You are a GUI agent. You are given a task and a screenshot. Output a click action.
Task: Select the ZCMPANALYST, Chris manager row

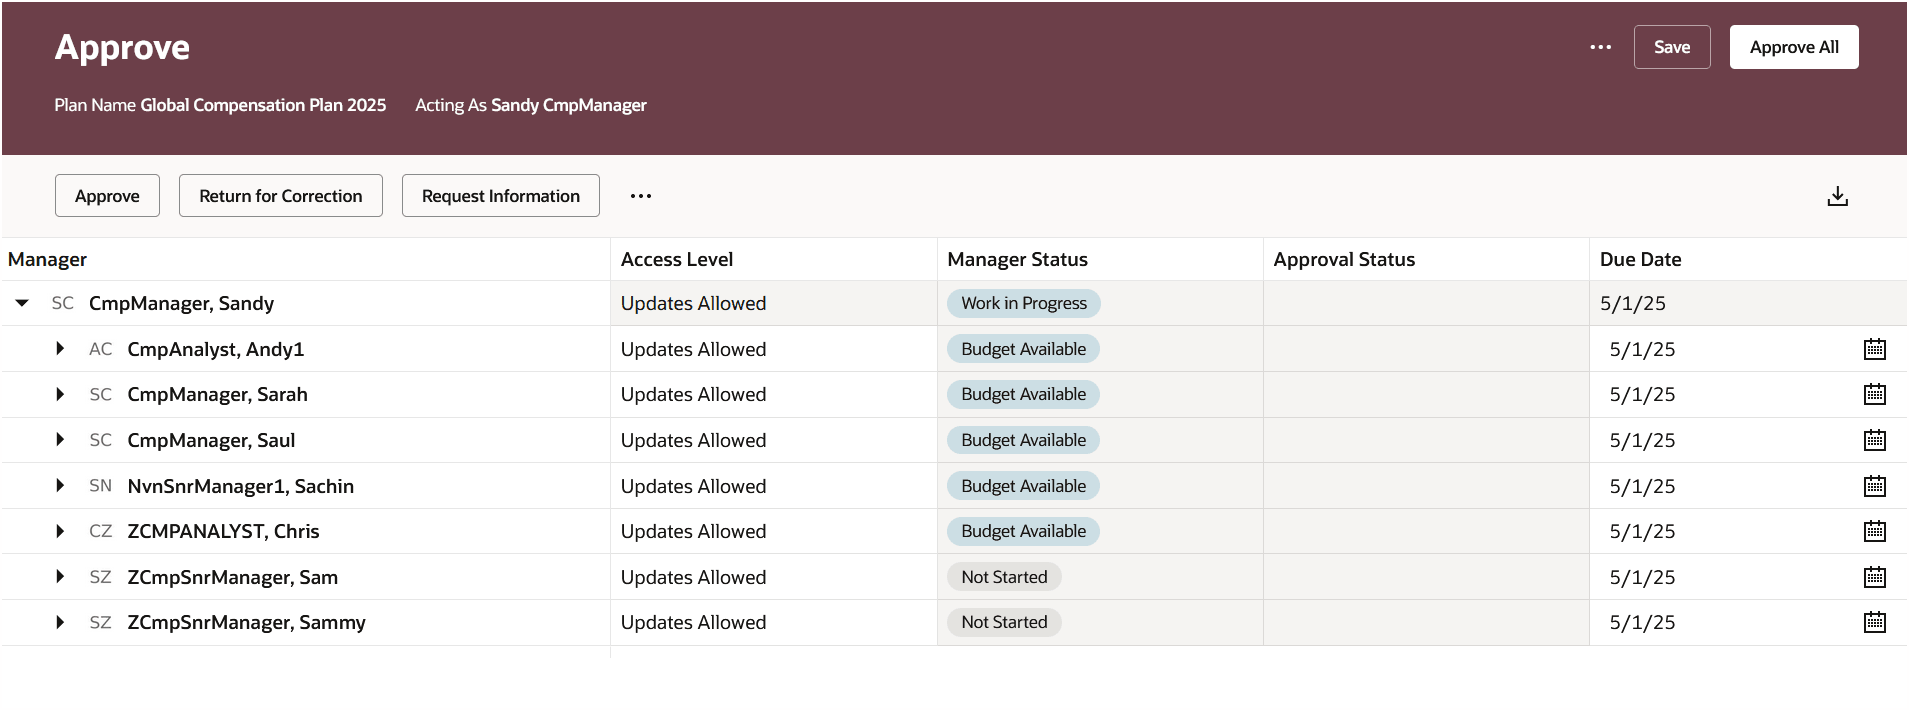pos(223,531)
